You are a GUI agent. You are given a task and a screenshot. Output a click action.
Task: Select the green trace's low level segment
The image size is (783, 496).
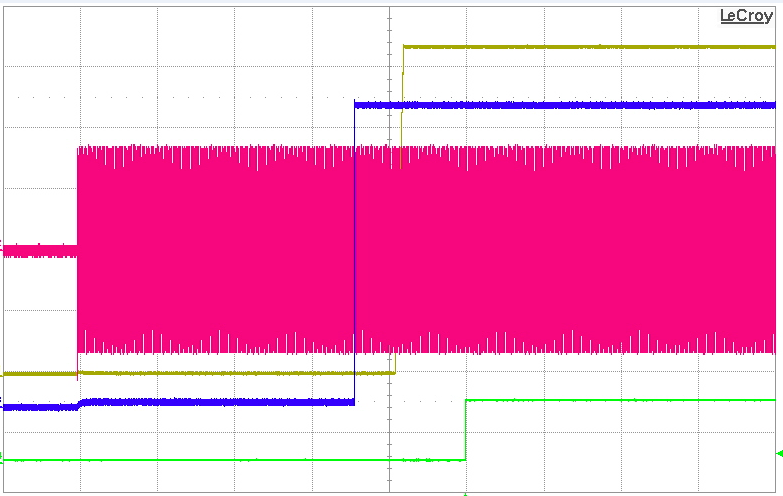[x=230, y=460]
